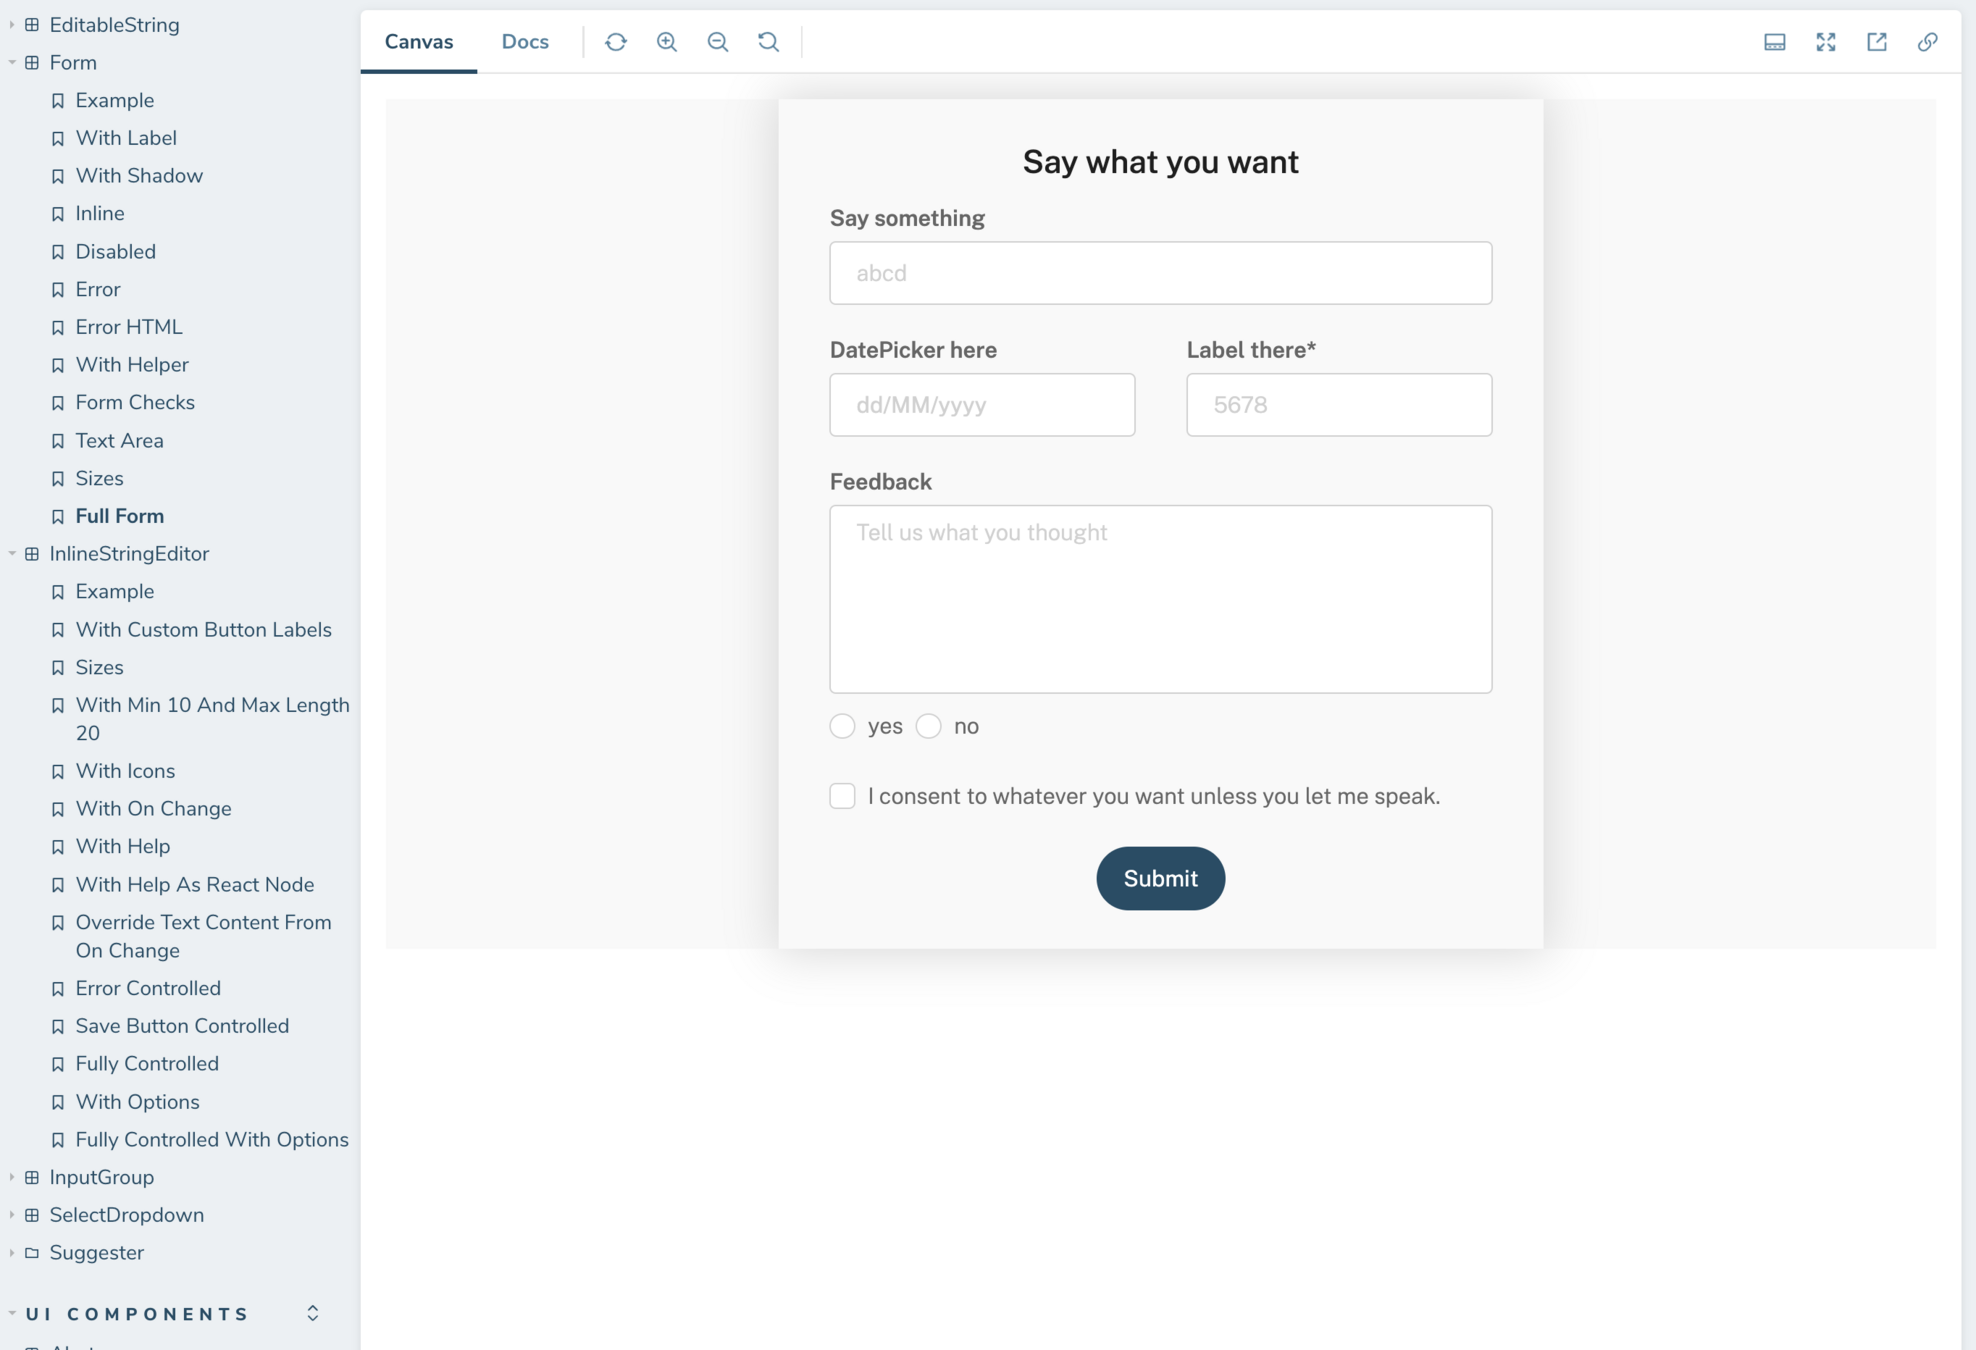Switch to the Canvas tab
Viewport: 1976px width, 1350px height.
point(419,42)
